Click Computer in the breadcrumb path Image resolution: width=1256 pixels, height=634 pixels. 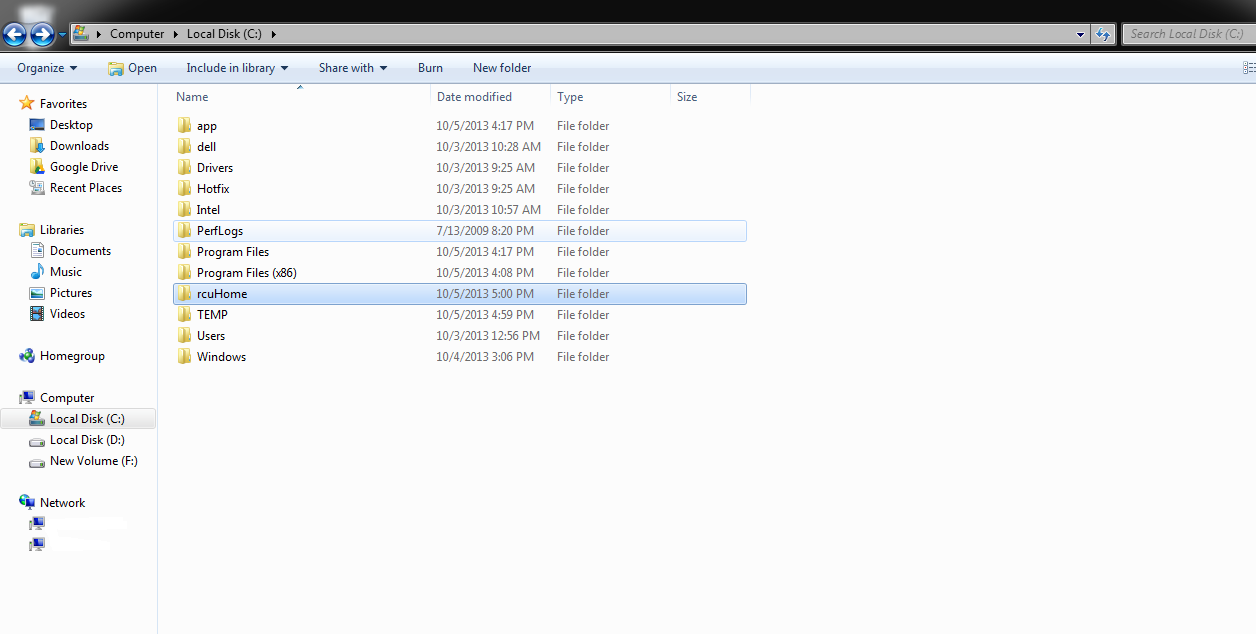click(137, 33)
